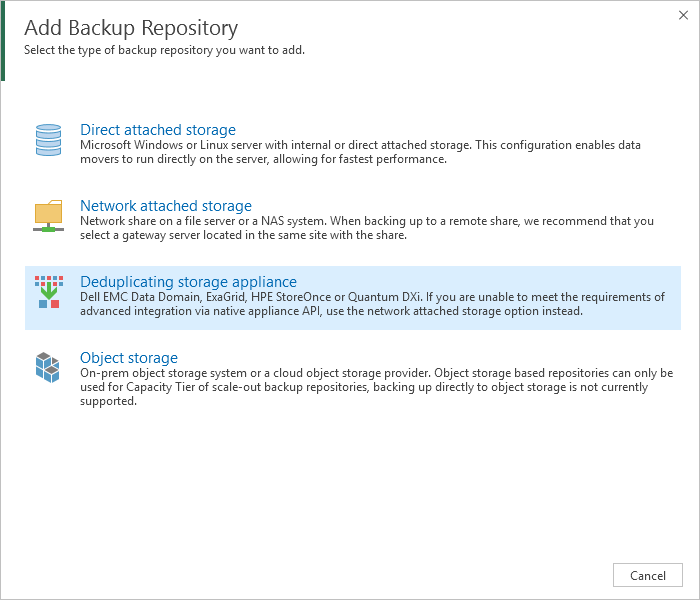Click the Object storage cubes icon

click(47, 367)
